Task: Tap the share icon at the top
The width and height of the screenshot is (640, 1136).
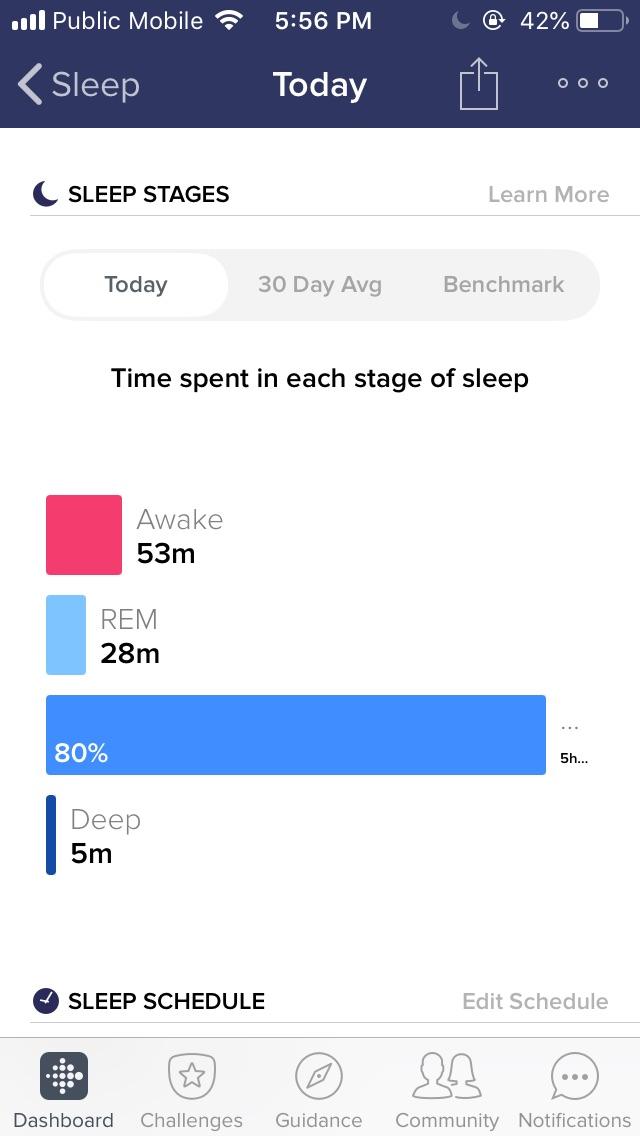Action: click(478, 85)
